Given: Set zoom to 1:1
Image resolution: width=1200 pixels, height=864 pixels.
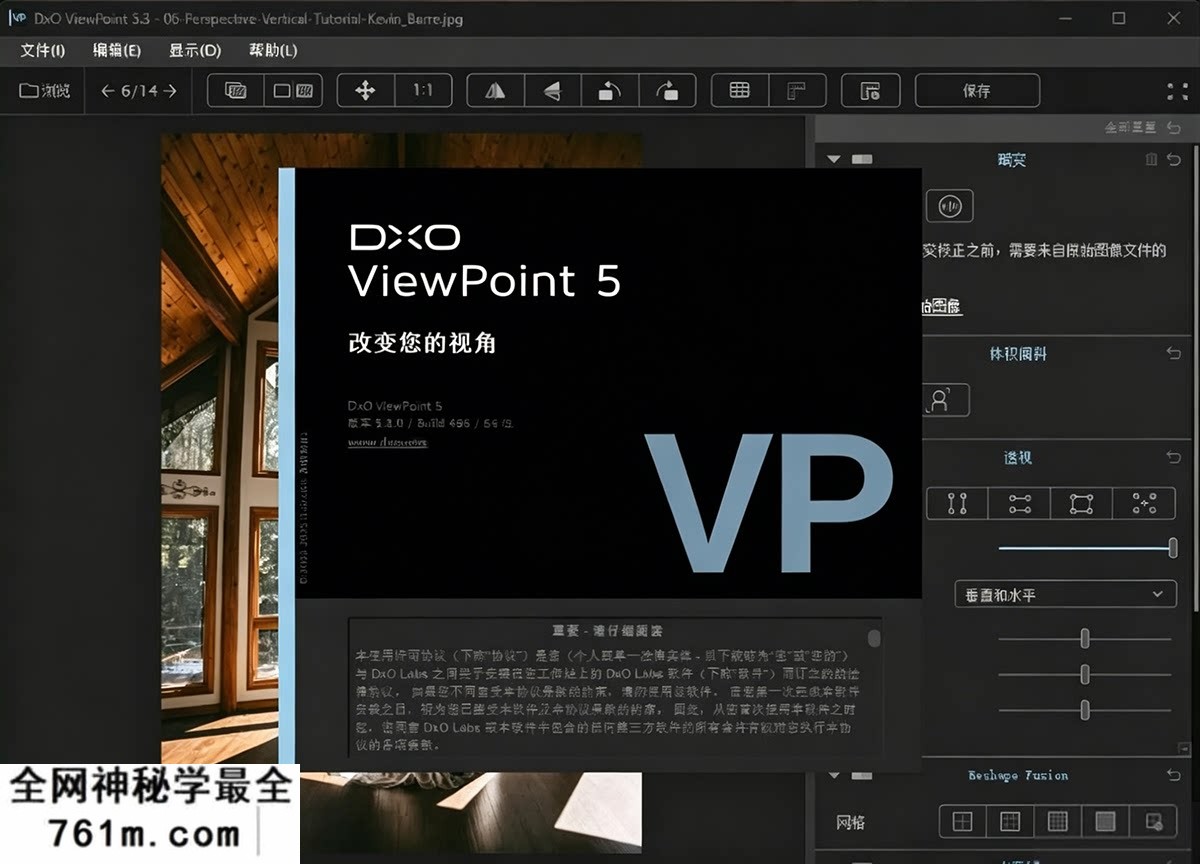Looking at the screenshot, I should [422, 91].
